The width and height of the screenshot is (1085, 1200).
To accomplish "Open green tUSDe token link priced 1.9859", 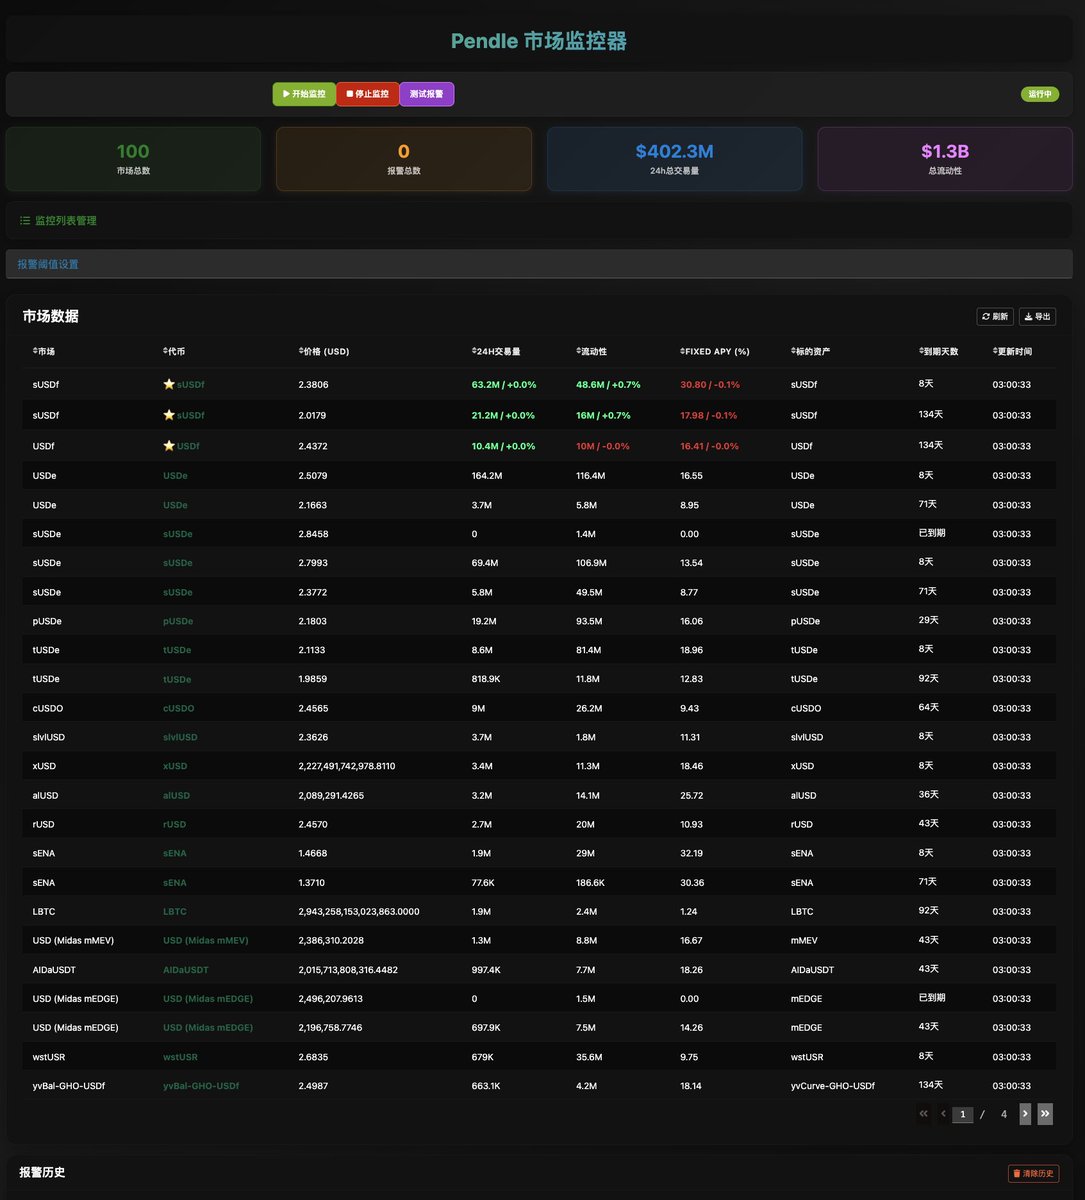I will [x=177, y=679].
